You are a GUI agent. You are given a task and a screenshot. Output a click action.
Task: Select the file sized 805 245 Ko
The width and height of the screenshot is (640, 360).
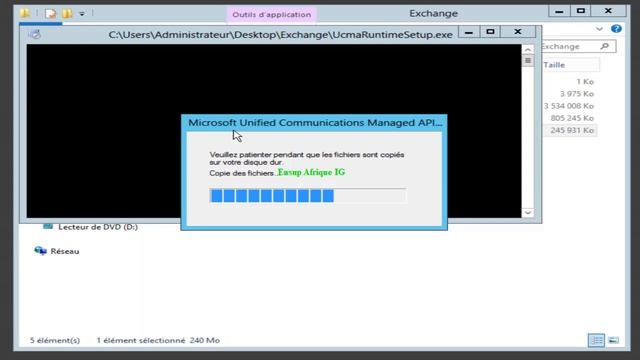(x=572, y=118)
